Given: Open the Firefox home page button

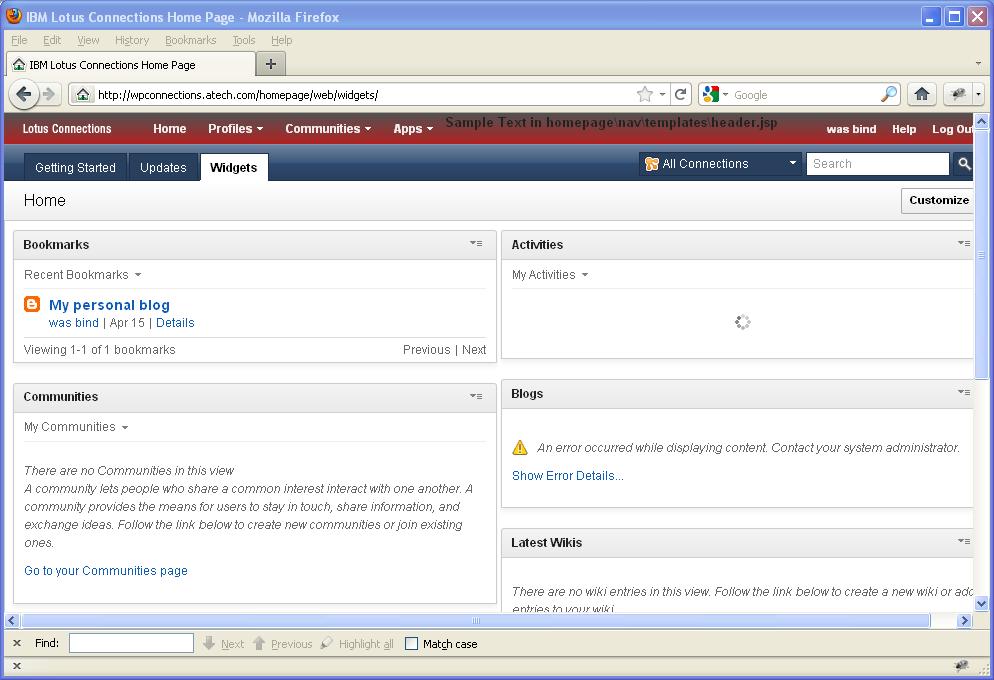Looking at the screenshot, I should 922,94.
